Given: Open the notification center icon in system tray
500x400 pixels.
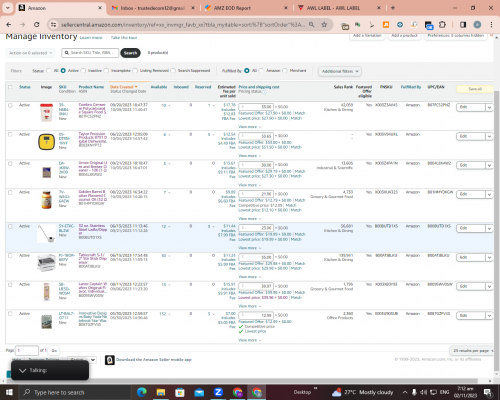Looking at the screenshot, I should tap(488, 392).
